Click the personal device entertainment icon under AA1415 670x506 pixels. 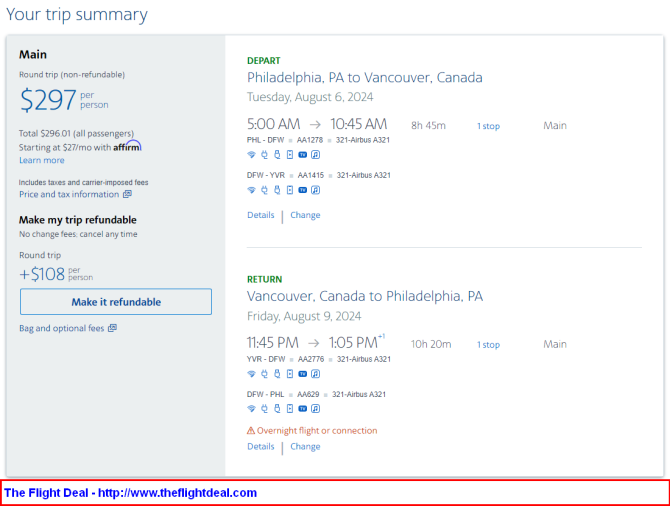click(x=290, y=190)
